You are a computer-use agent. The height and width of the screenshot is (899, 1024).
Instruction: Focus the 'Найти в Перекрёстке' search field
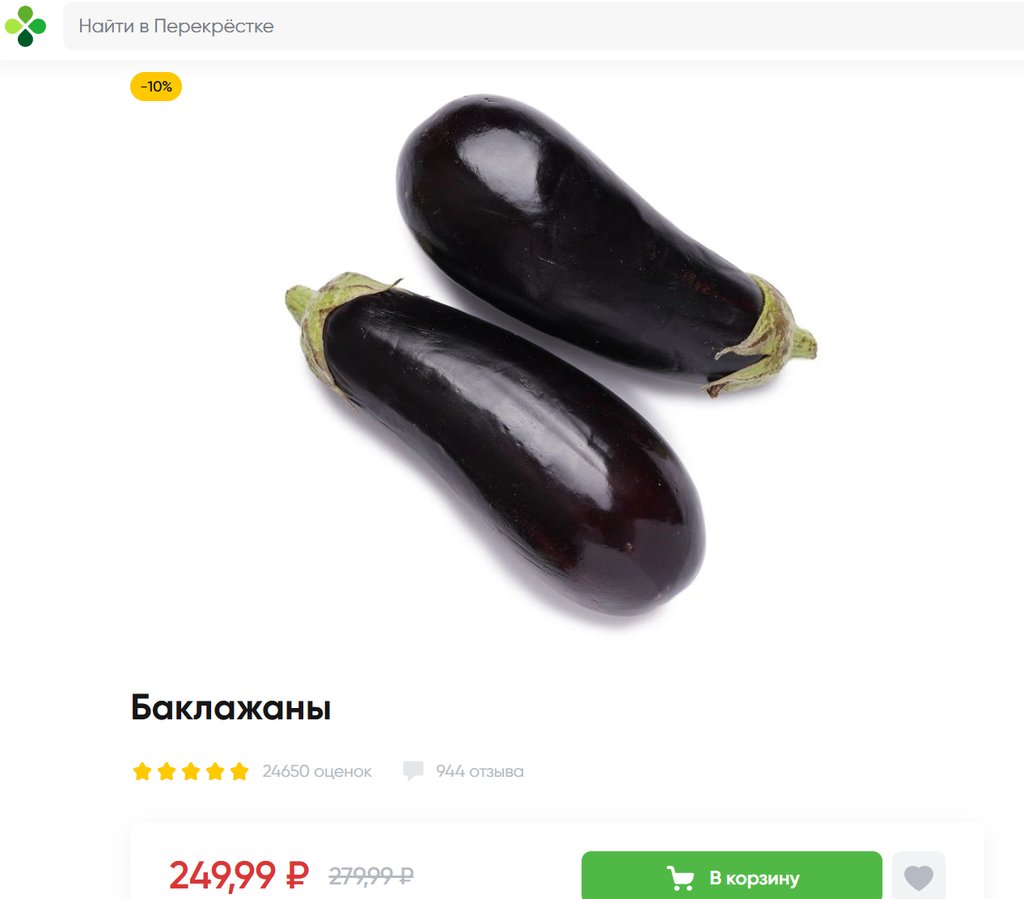(x=543, y=26)
